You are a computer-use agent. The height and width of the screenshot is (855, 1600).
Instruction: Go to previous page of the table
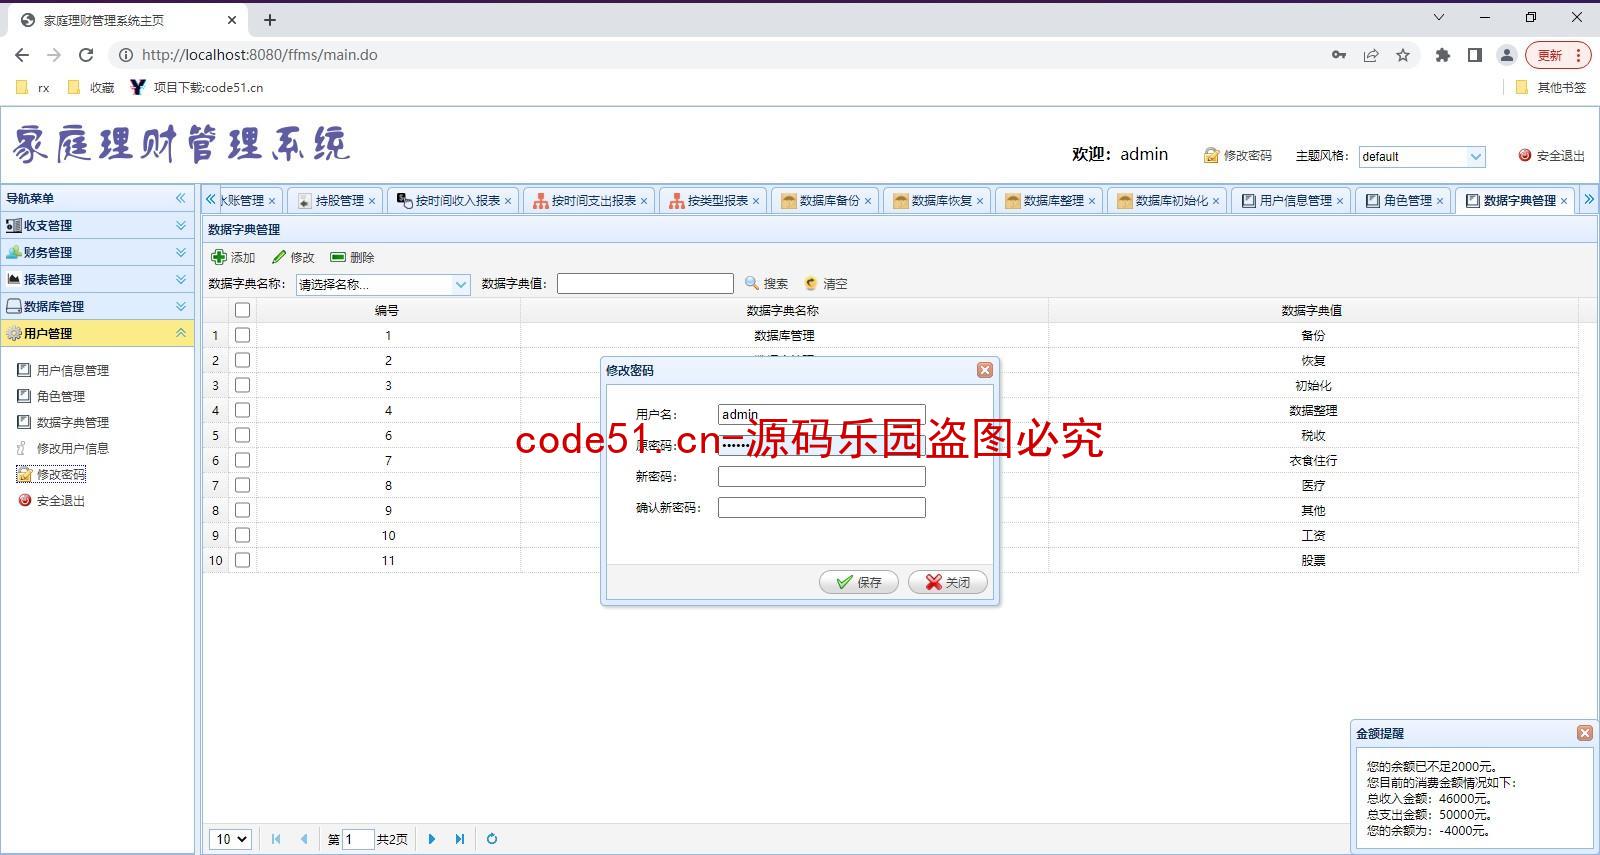pos(304,839)
